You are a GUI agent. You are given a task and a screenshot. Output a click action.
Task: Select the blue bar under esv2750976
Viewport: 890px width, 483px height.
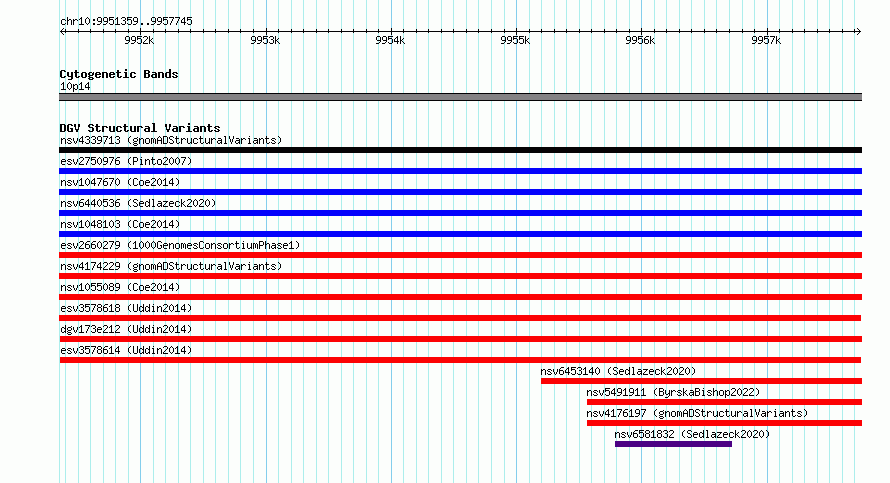pos(460,171)
